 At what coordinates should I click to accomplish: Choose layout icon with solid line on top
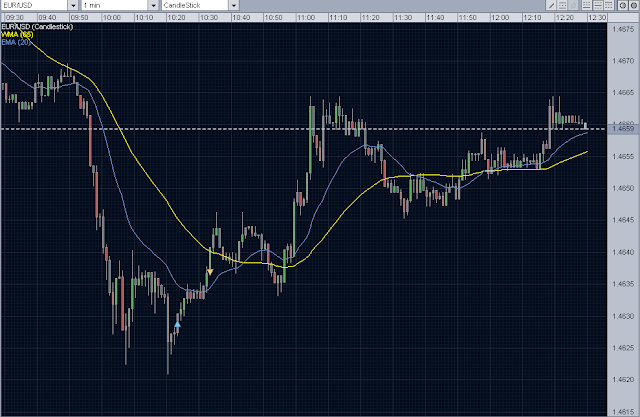coord(609,5)
